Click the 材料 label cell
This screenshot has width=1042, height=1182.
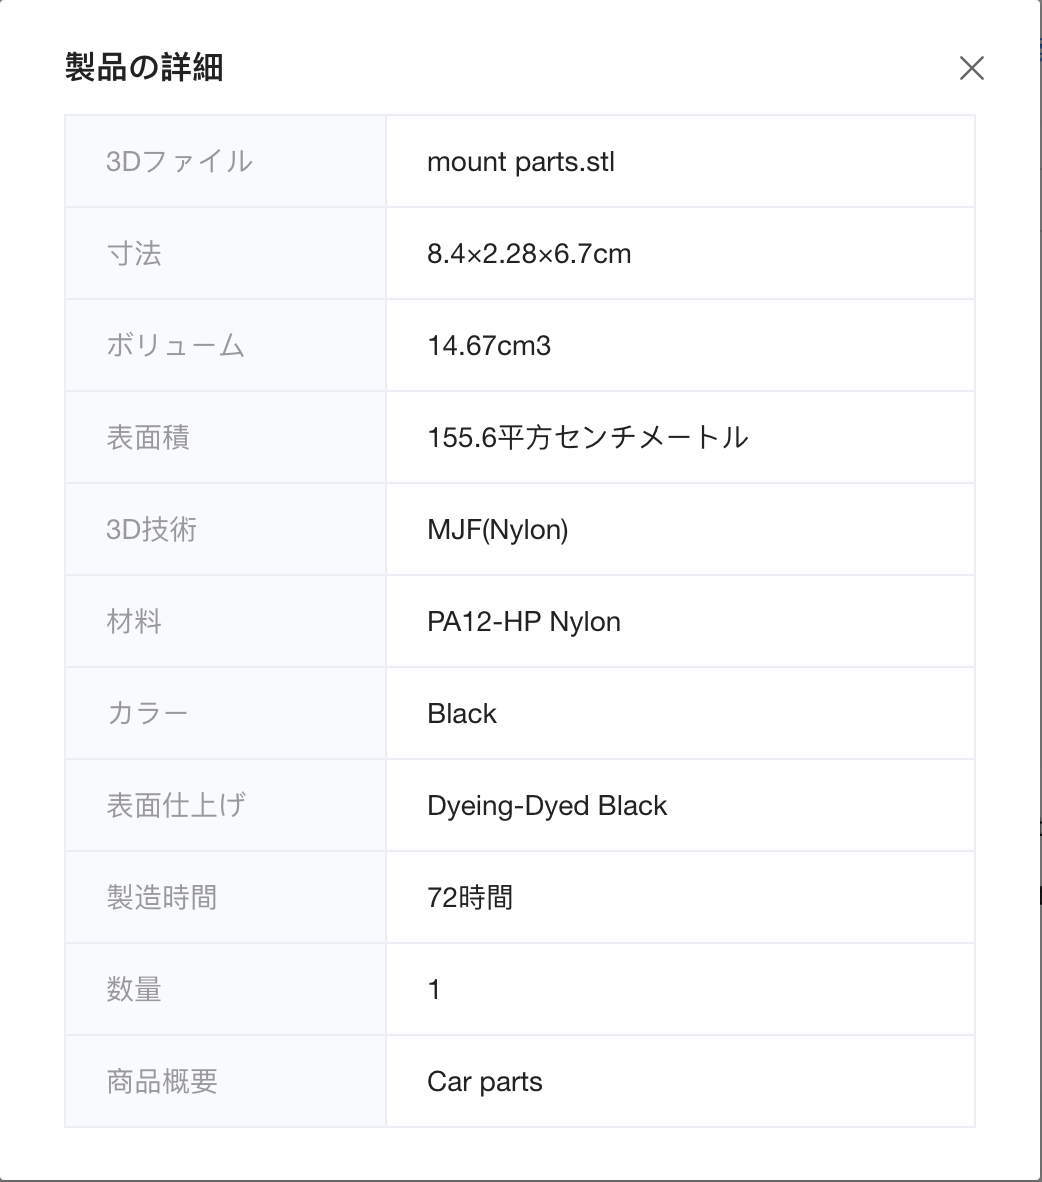click(x=225, y=621)
